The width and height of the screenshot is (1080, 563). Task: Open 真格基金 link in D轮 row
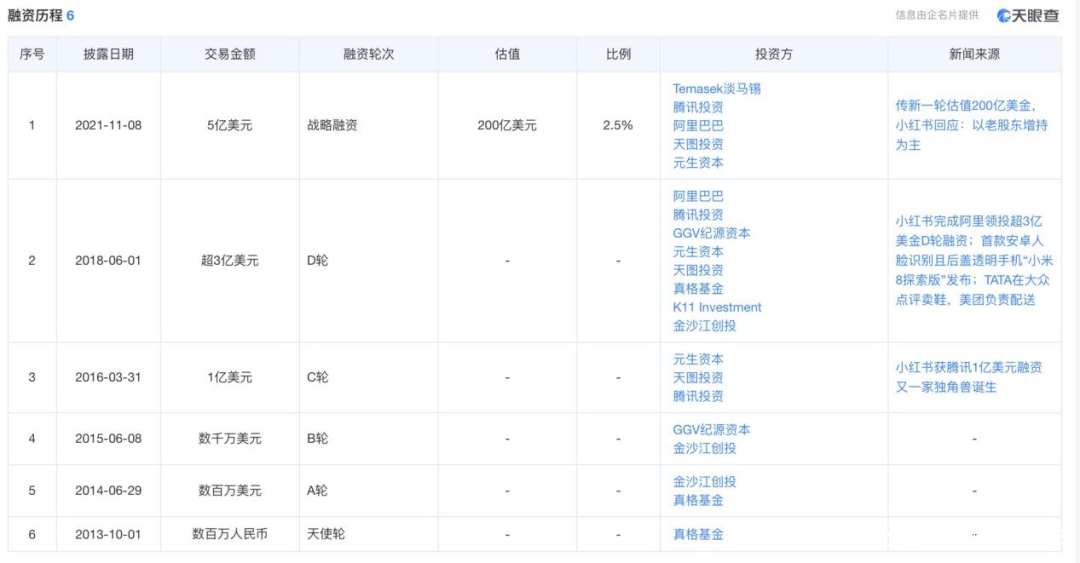coord(698,289)
